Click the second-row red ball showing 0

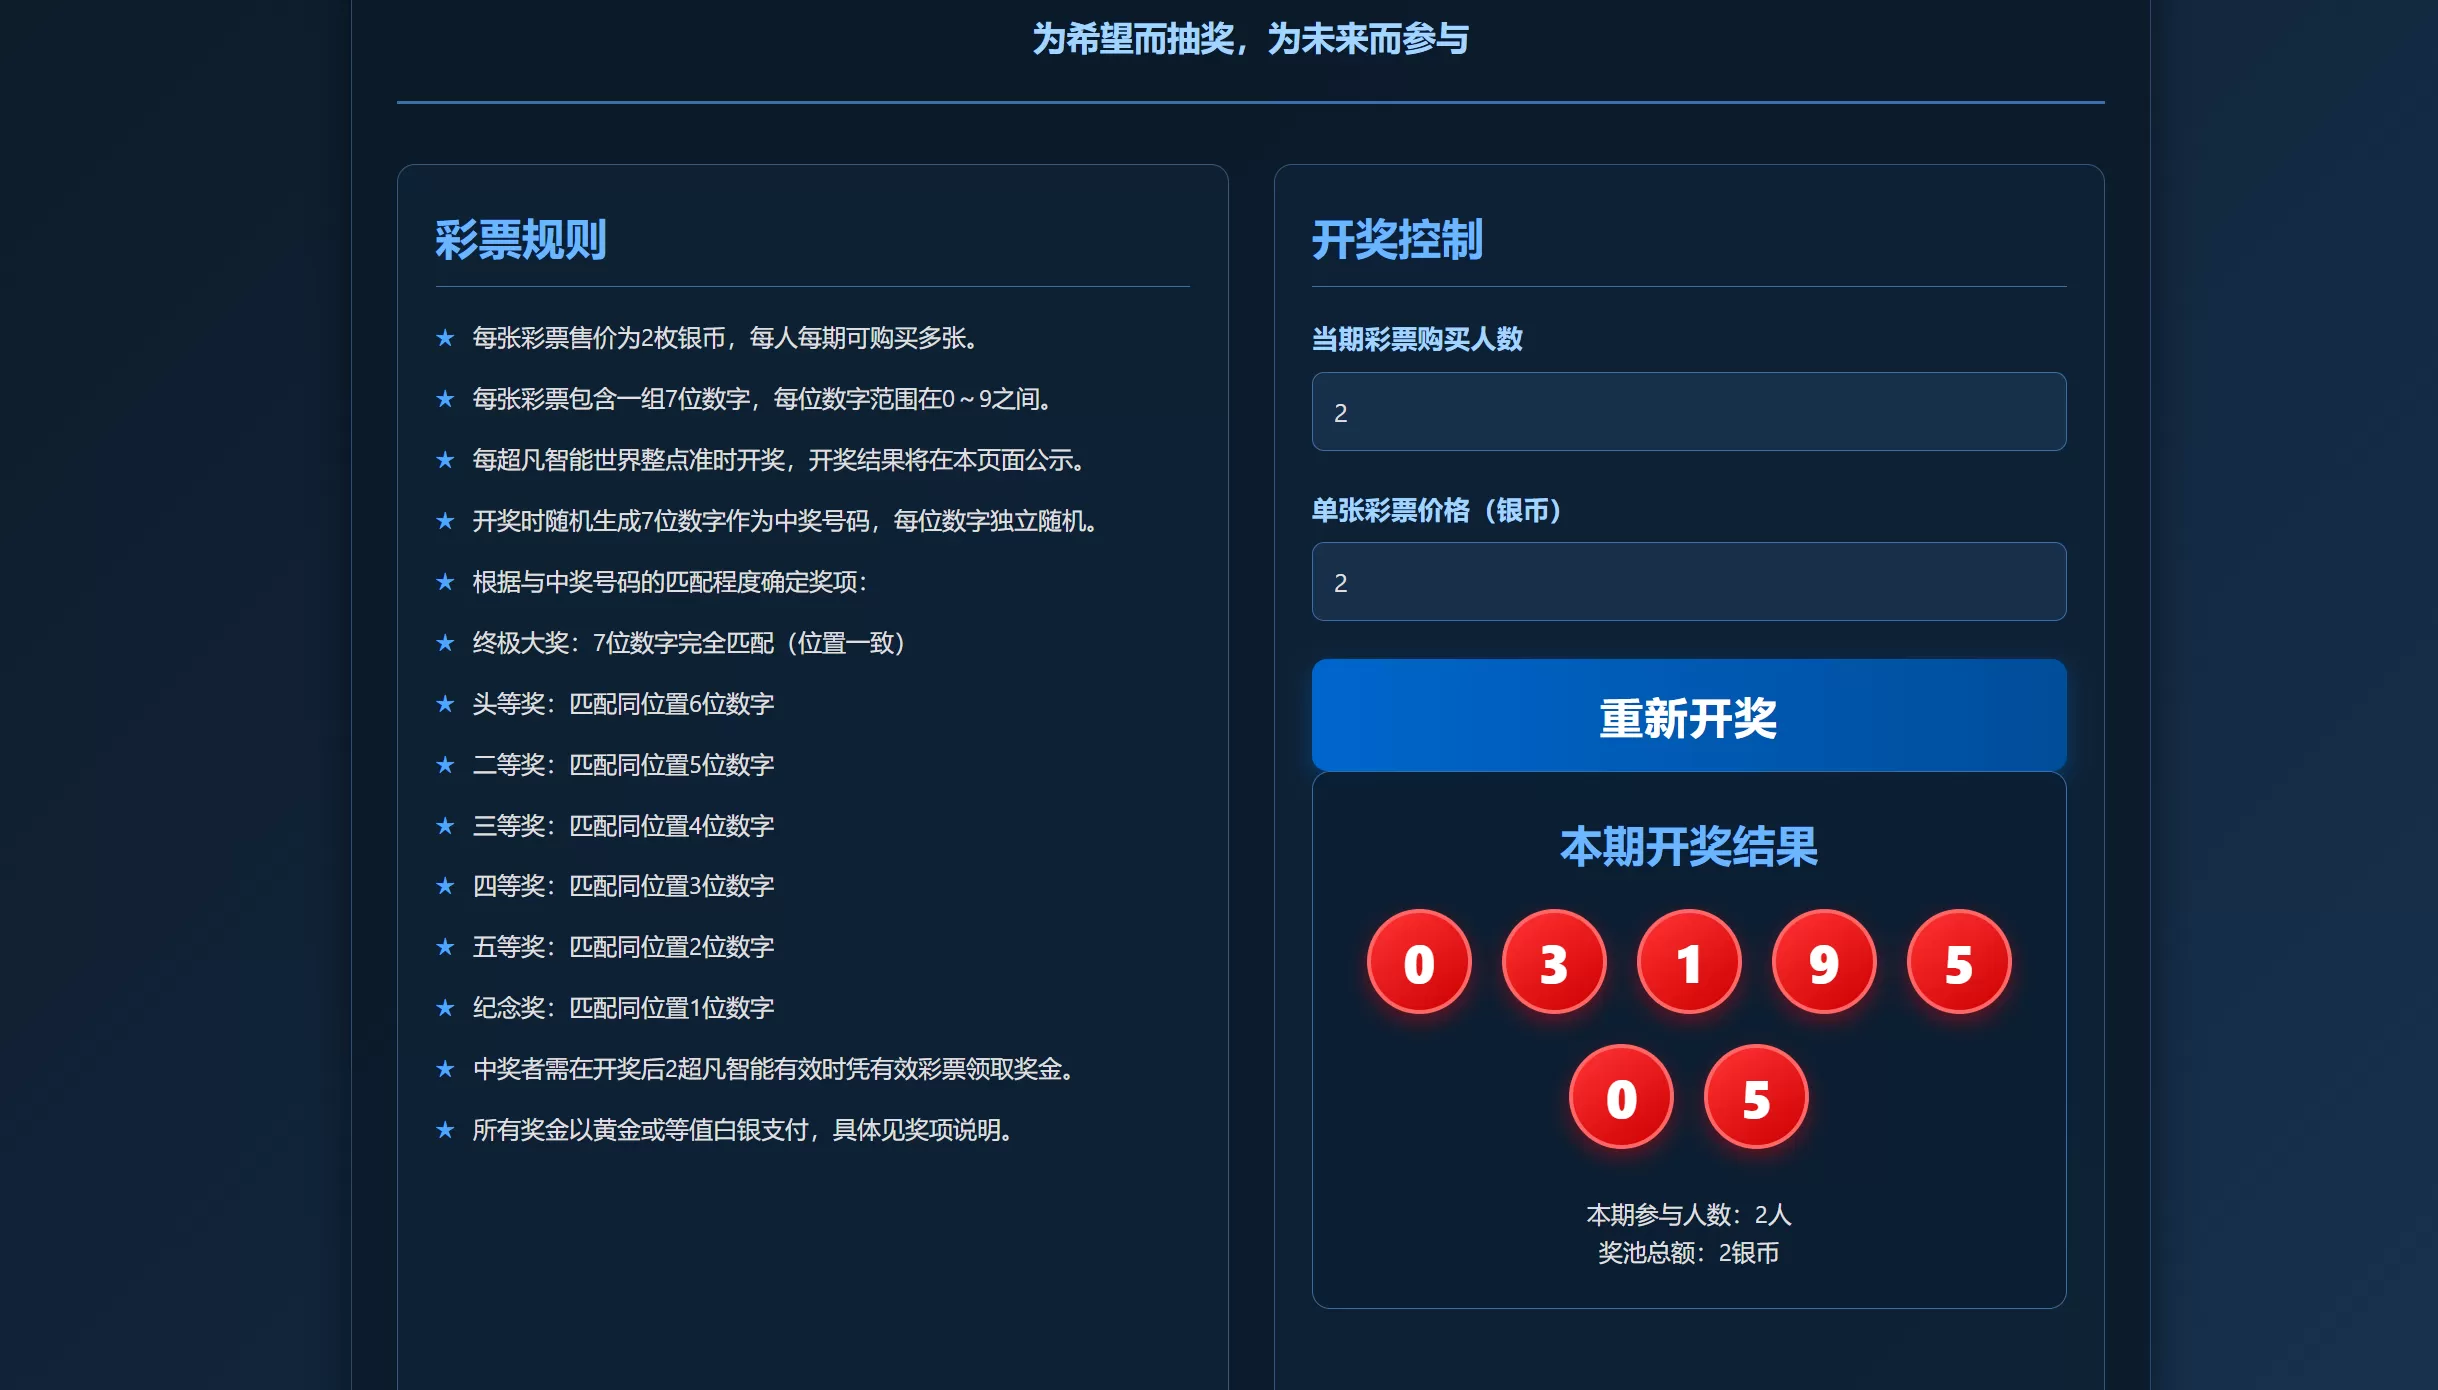[1620, 1098]
